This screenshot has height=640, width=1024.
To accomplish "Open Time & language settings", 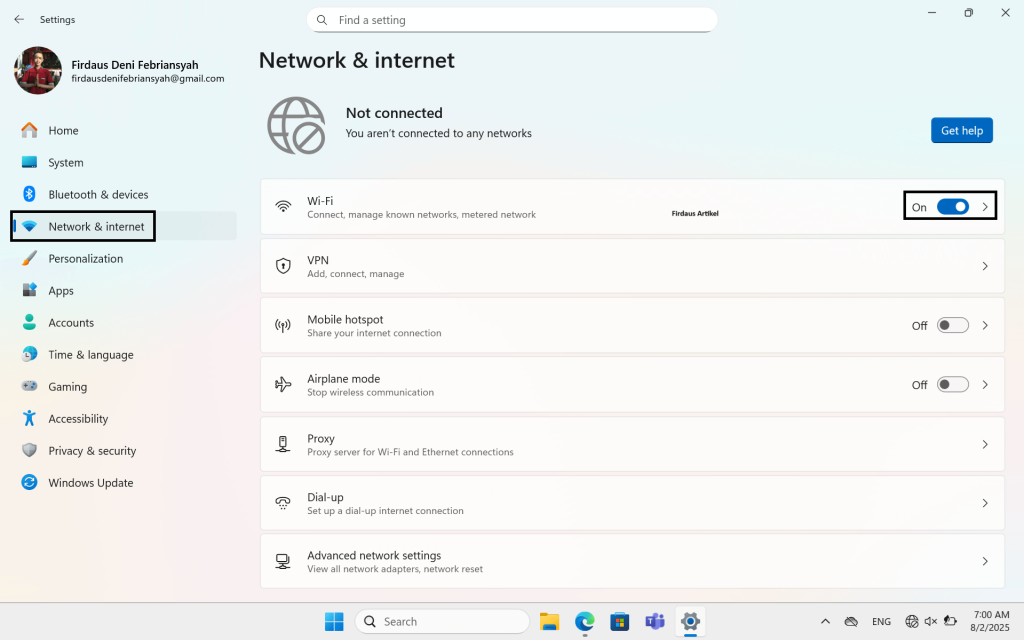I will point(92,354).
